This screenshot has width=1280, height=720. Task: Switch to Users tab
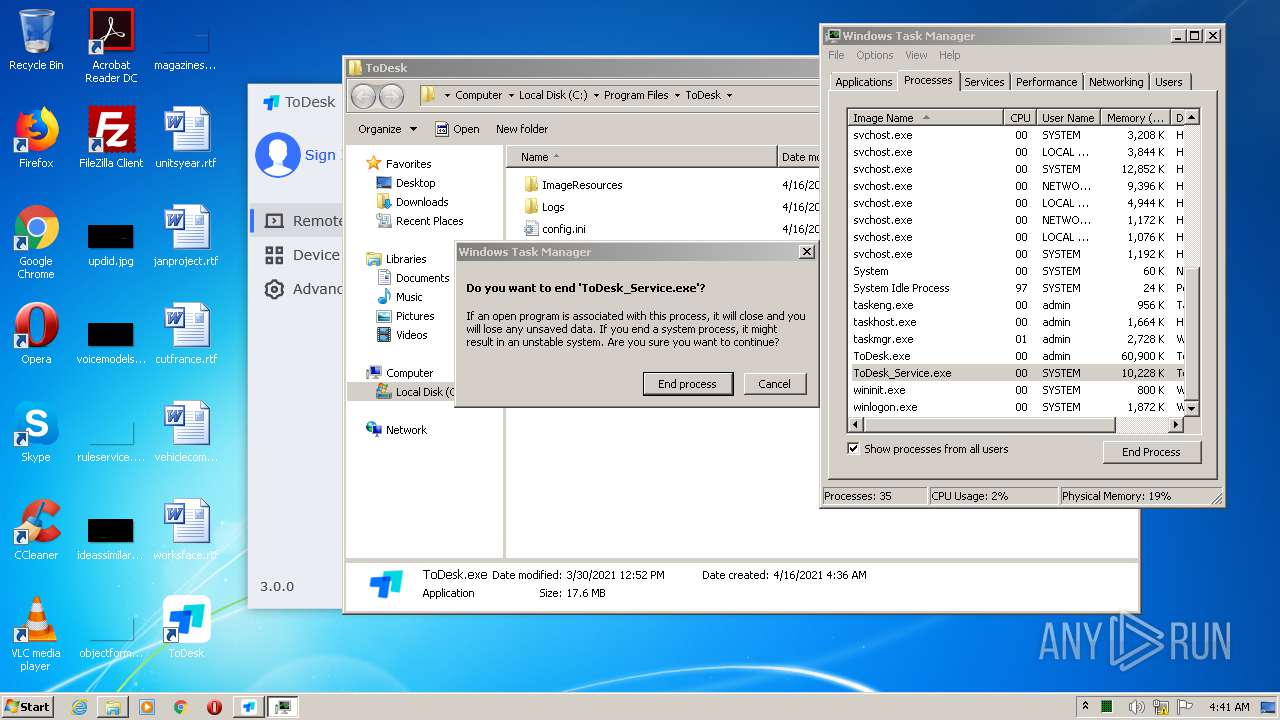1169,82
